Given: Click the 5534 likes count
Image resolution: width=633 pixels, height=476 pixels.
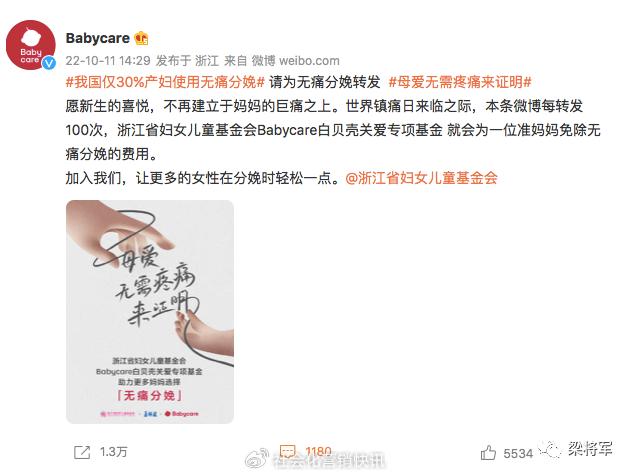Looking at the screenshot, I should [518, 453].
